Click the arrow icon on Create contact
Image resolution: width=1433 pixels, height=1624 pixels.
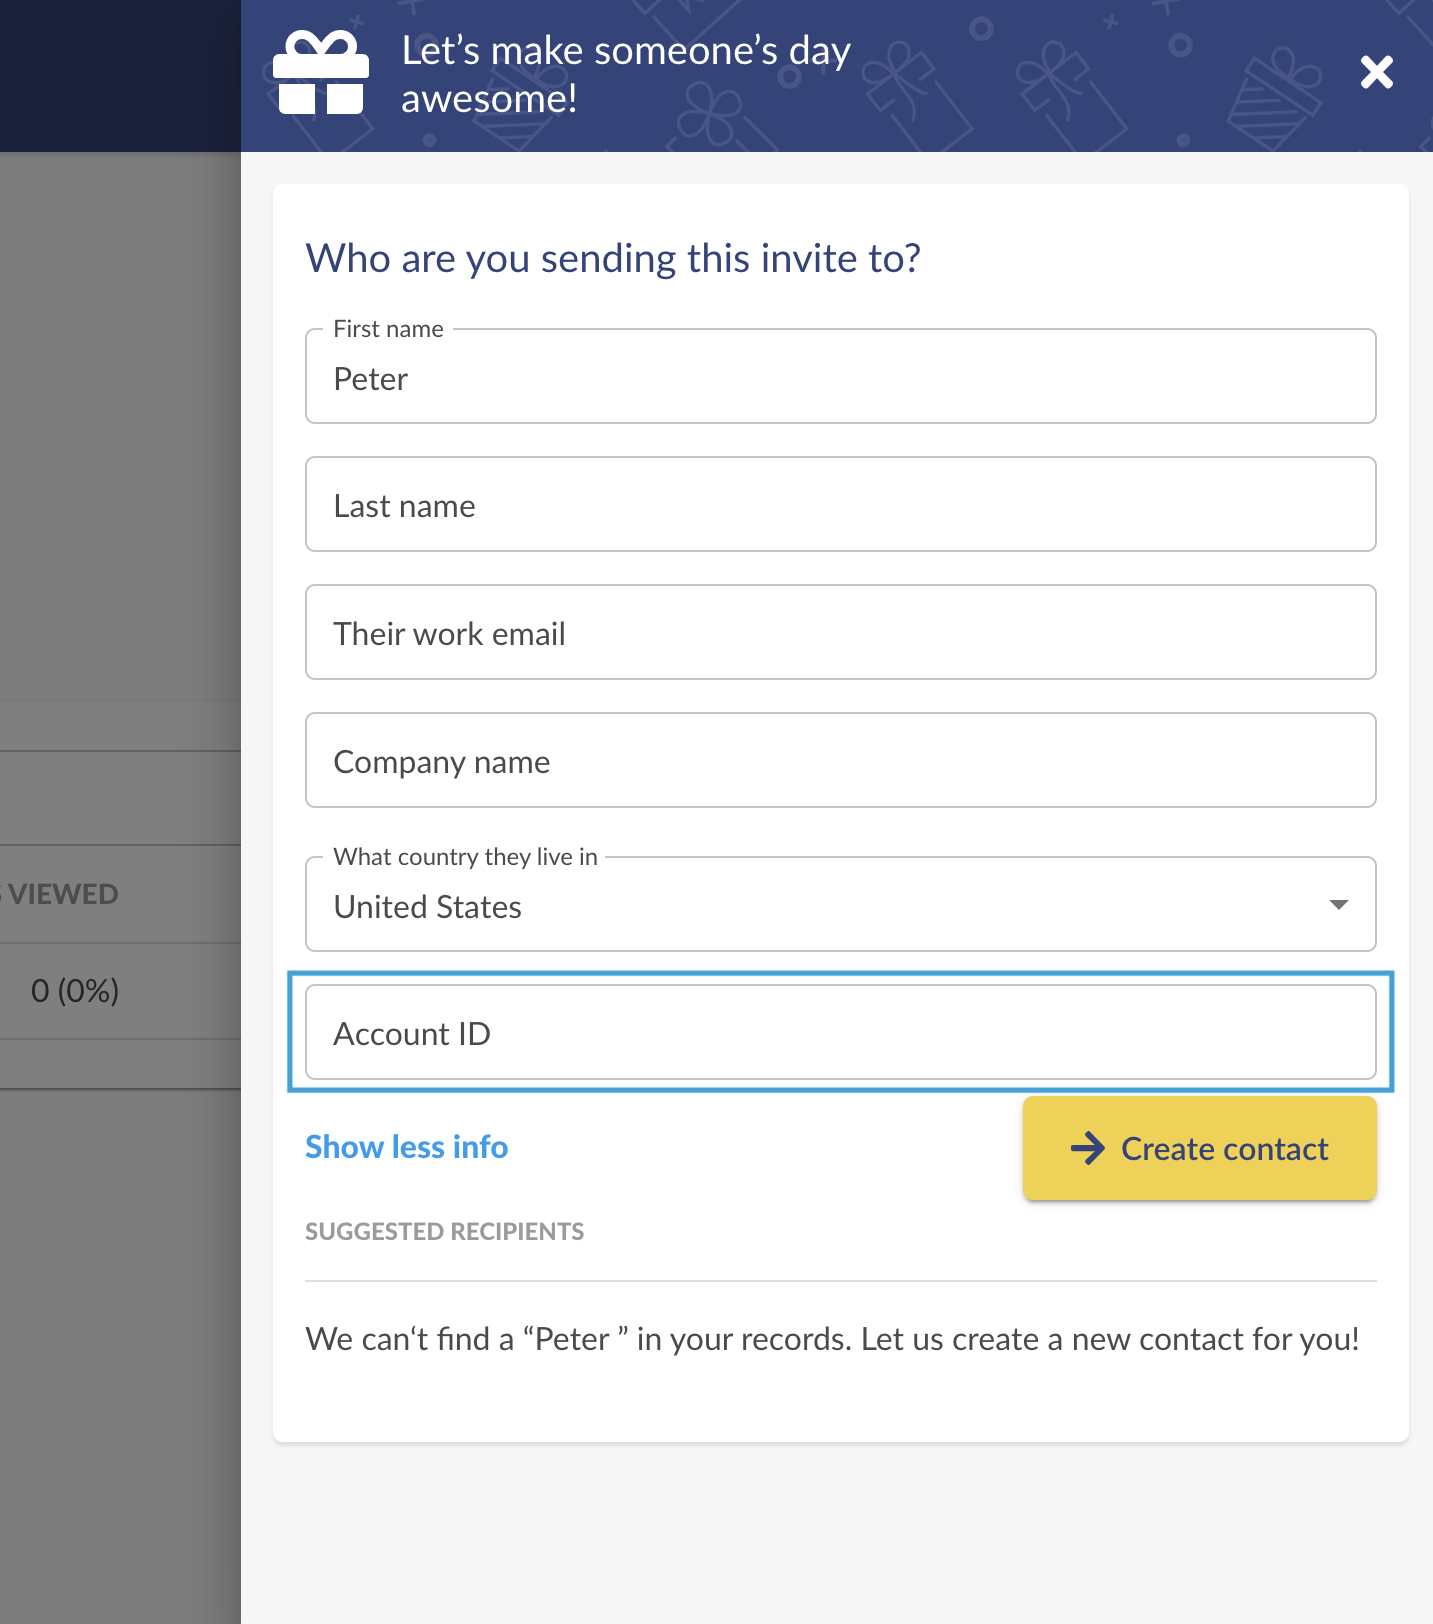point(1088,1148)
